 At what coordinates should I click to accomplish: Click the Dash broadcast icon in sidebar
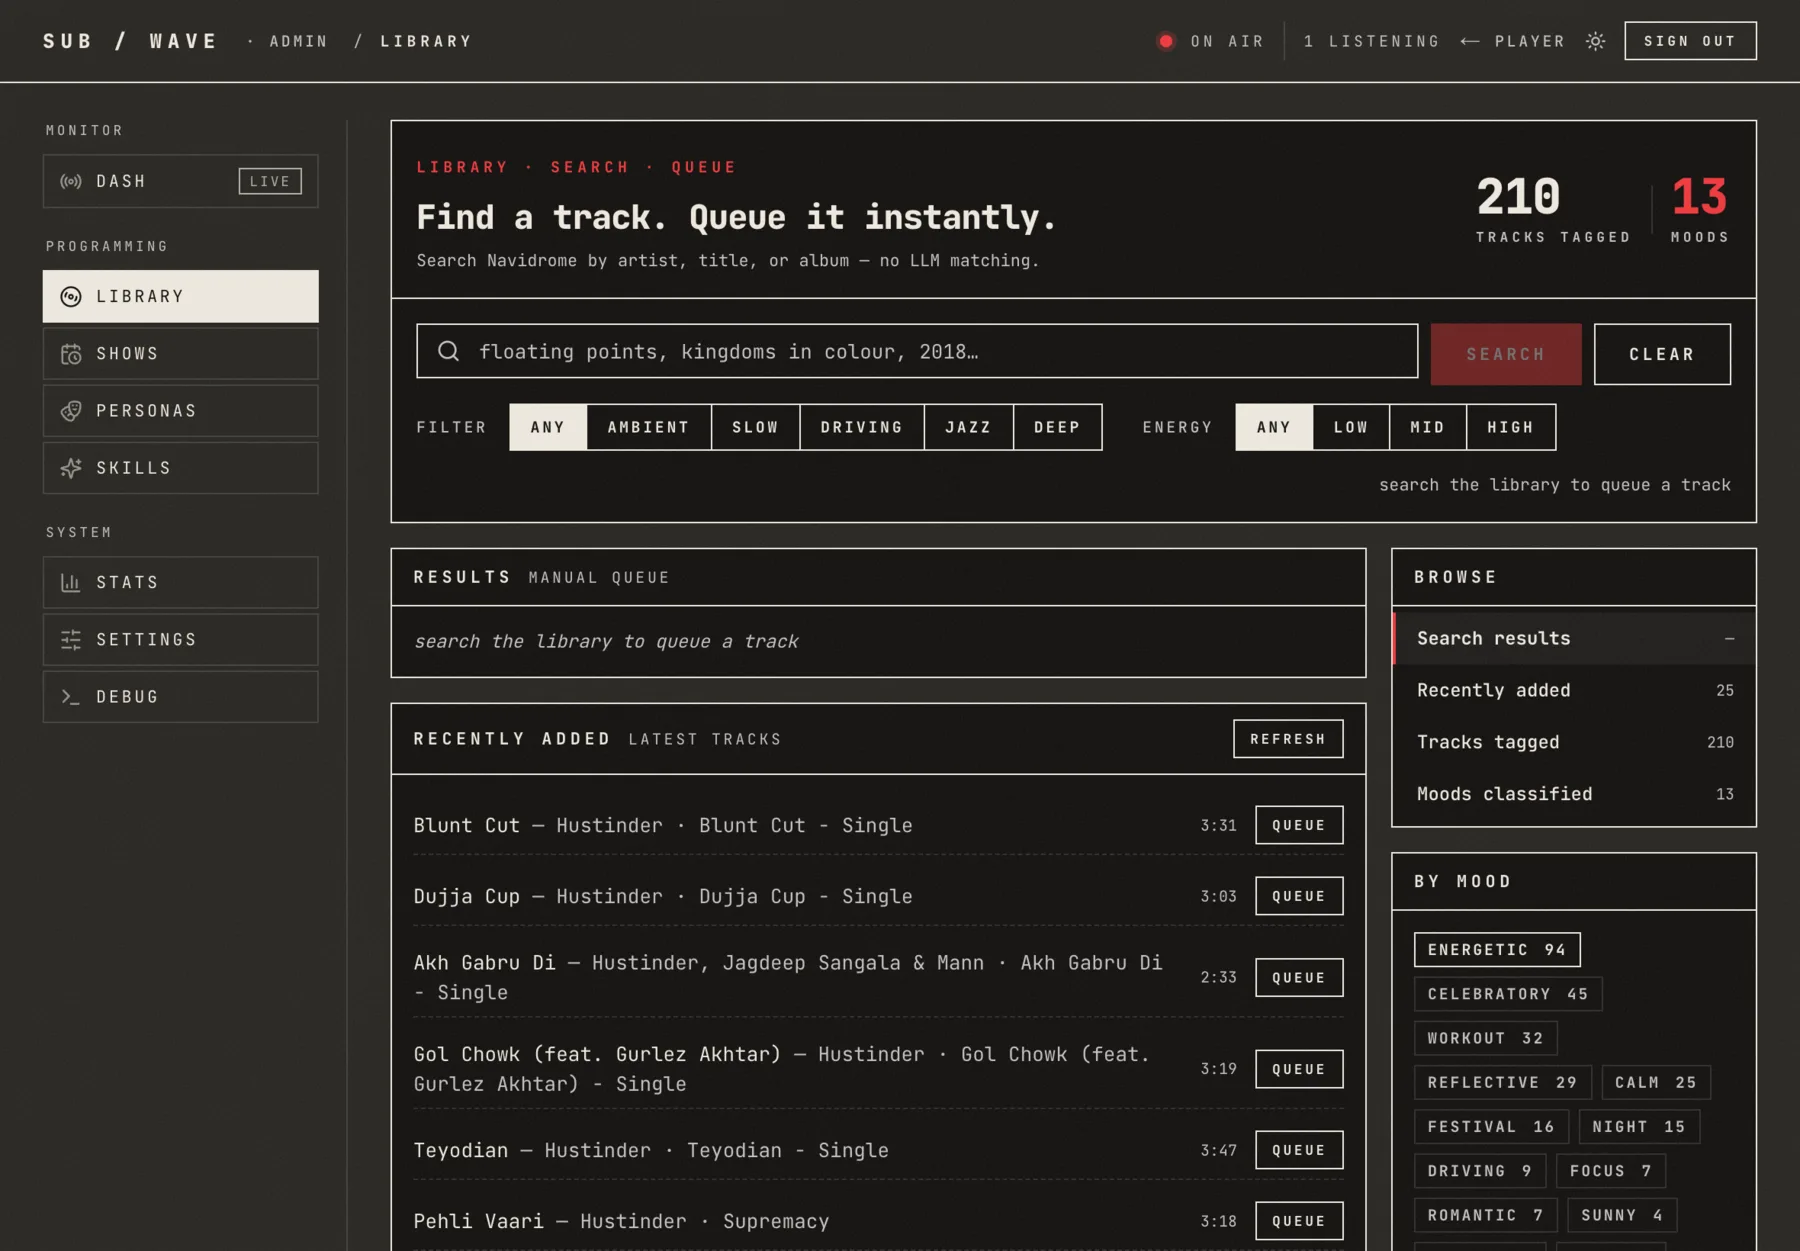coord(71,181)
